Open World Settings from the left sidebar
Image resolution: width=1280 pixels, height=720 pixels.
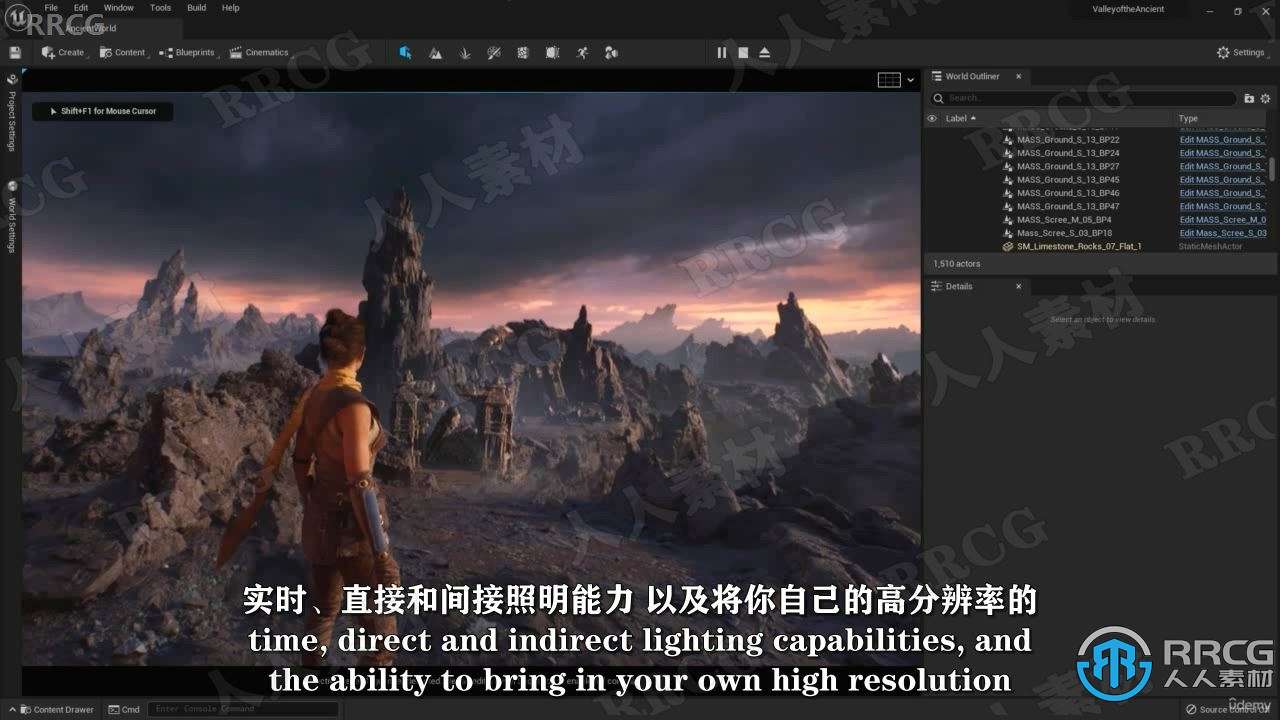point(12,217)
